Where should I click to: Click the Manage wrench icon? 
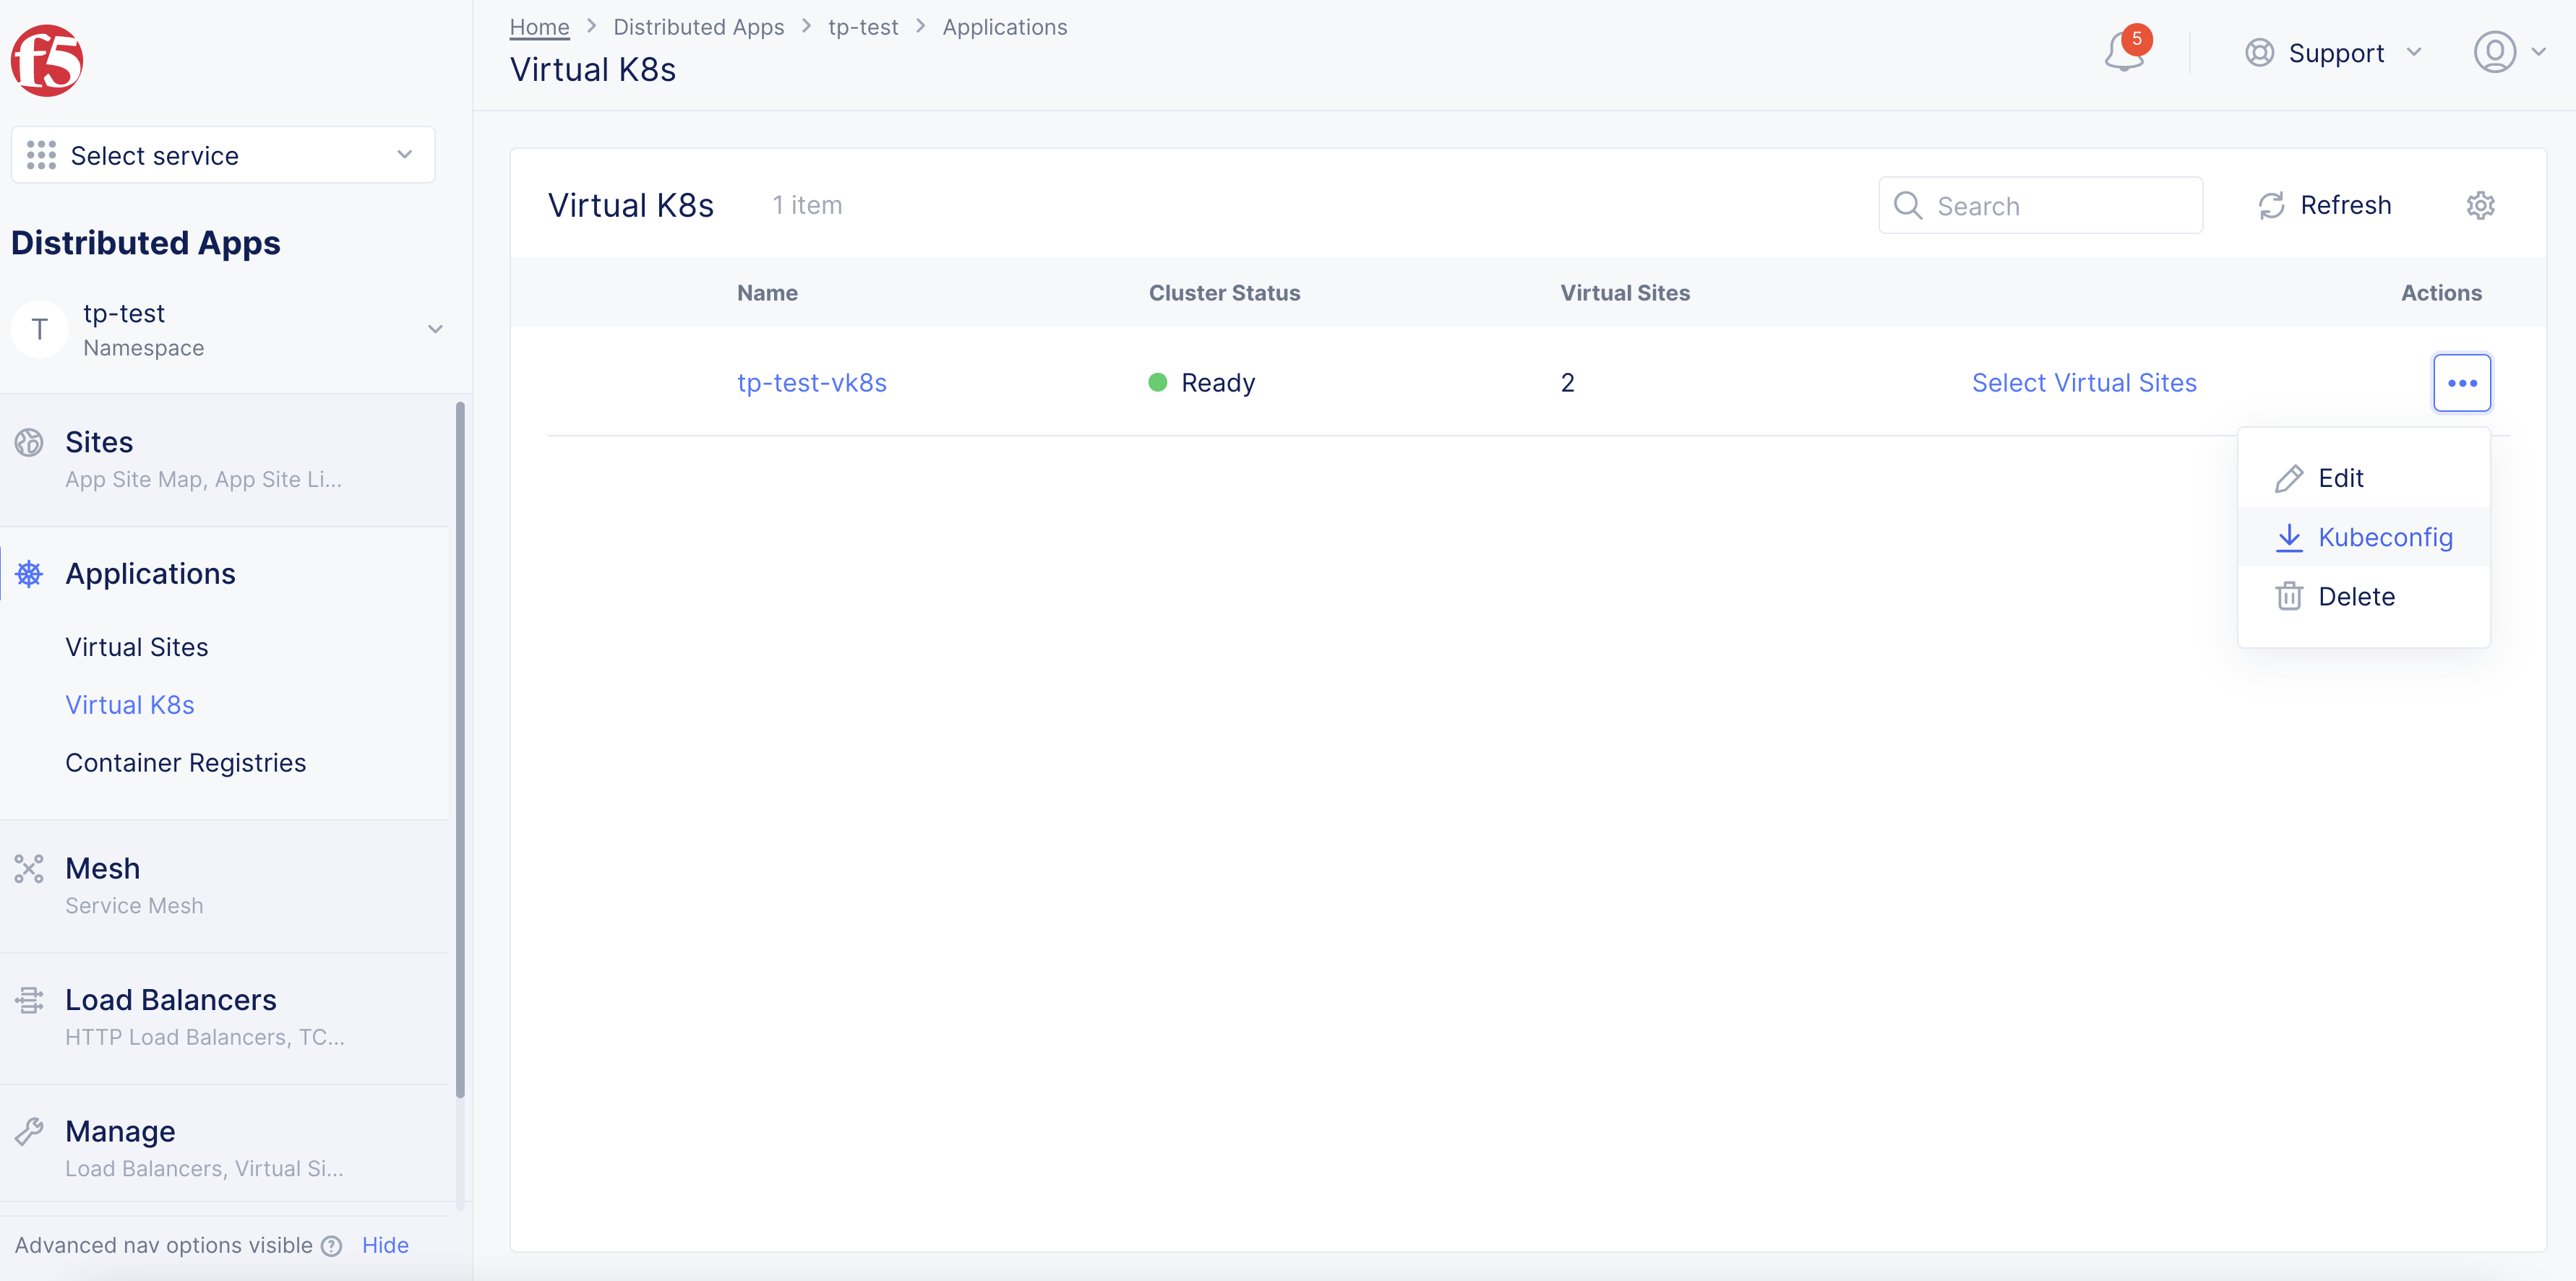(x=29, y=1131)
